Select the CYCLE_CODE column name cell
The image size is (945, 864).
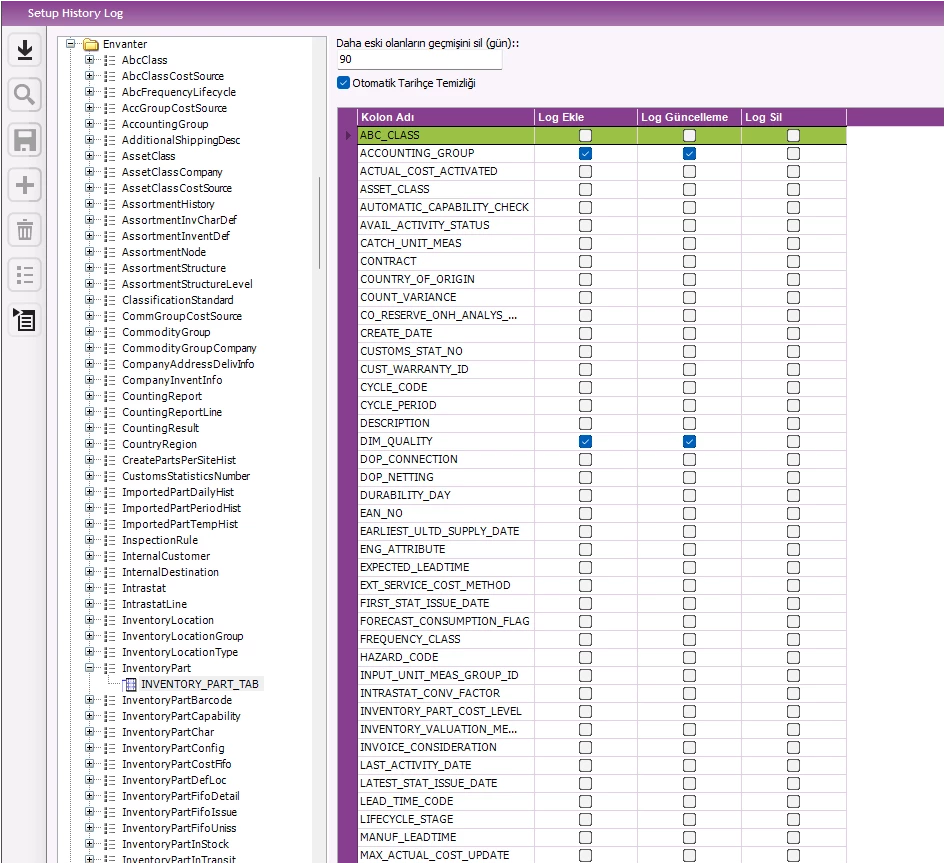point(445,387)
